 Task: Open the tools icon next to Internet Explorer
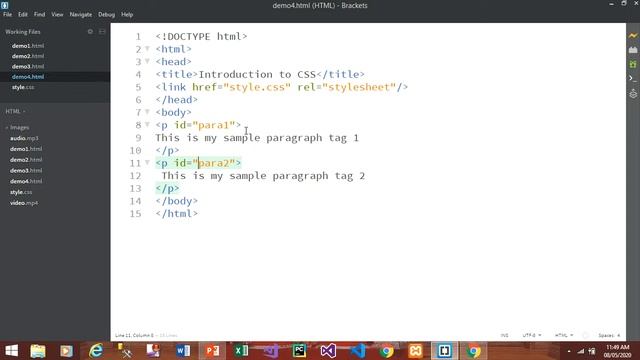tap(124, 351)
